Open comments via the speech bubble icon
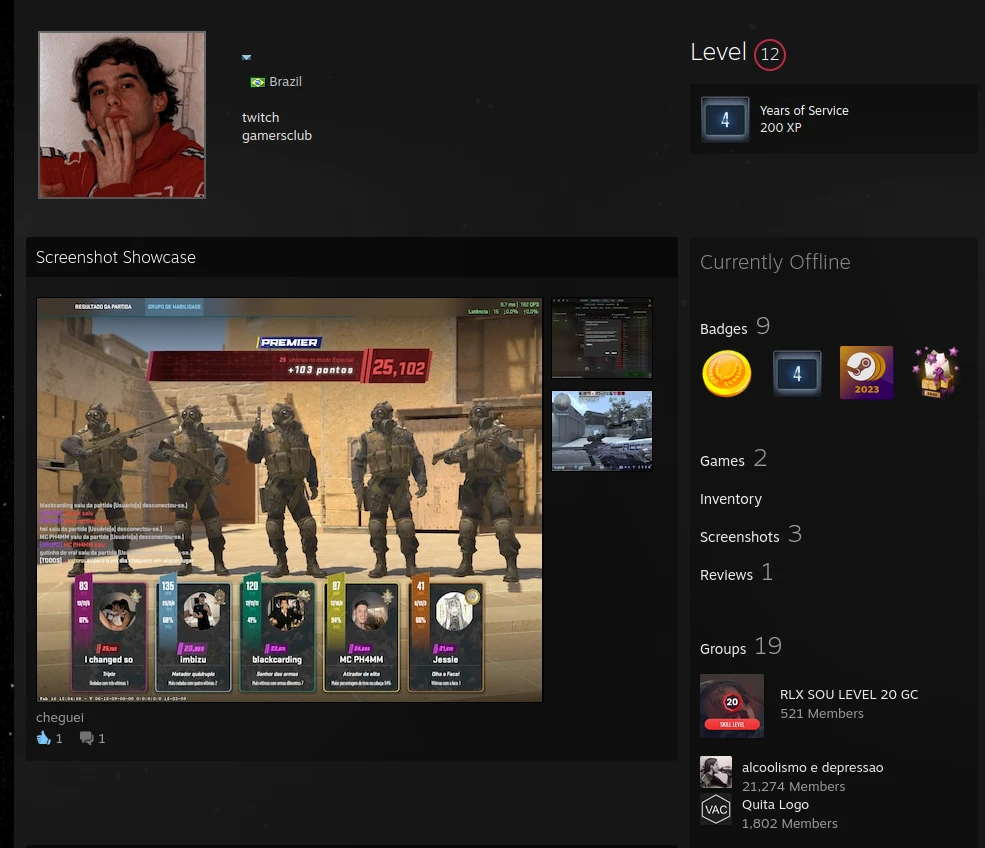The height and width of the screenshot is (848, 985). pyautogui.click(x=87, y=738)
